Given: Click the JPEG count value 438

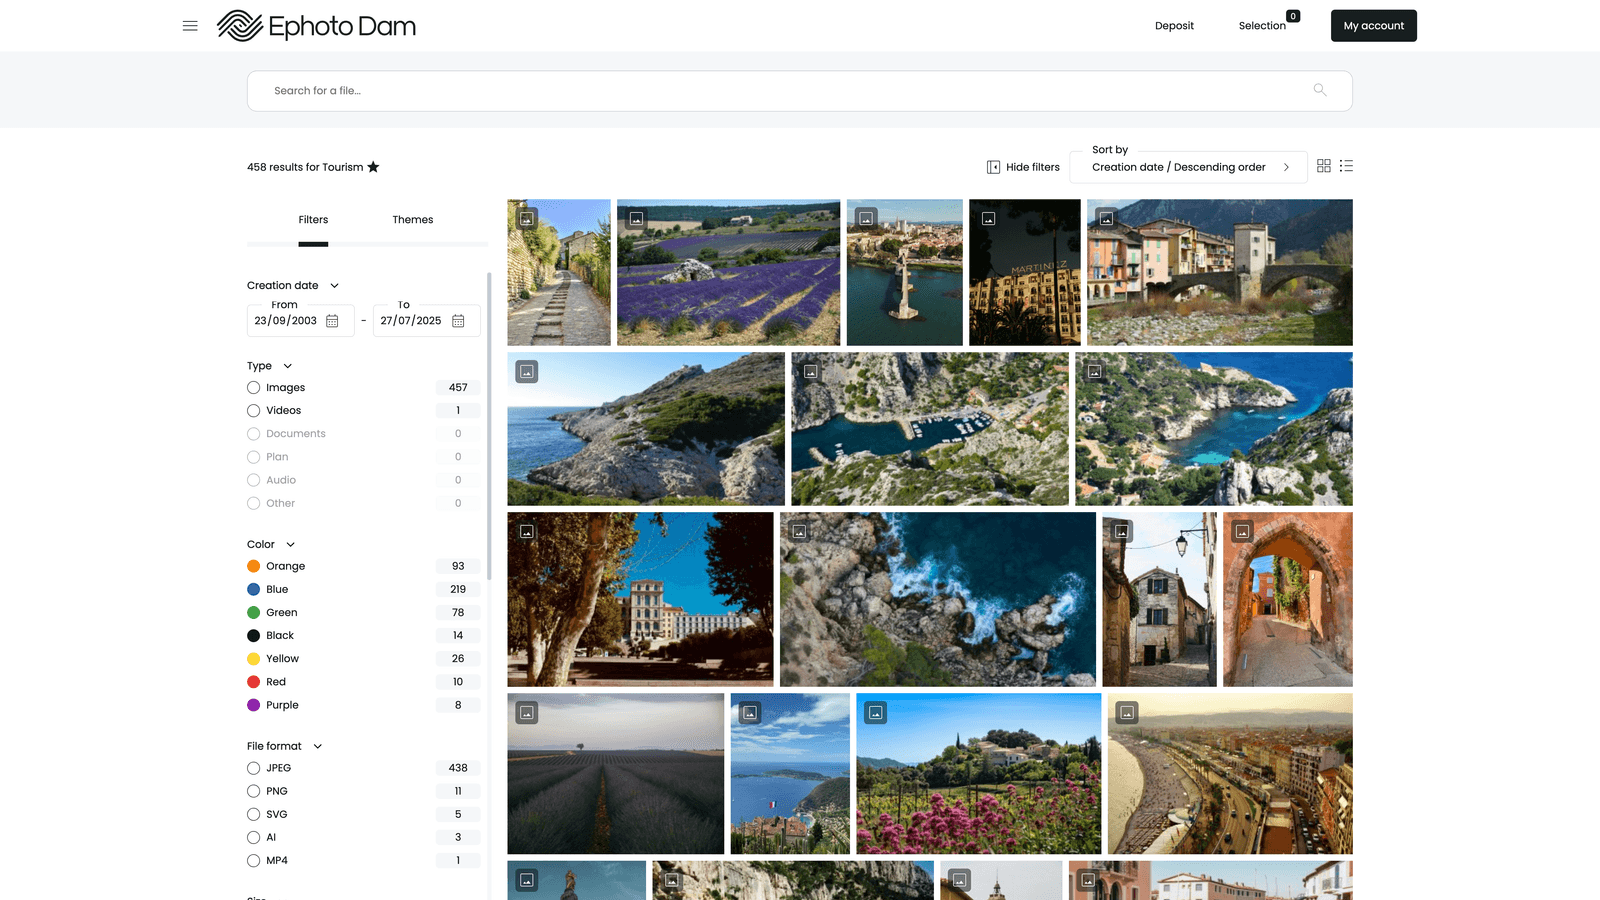Looking at the screenshot, I should pos(458,768).
